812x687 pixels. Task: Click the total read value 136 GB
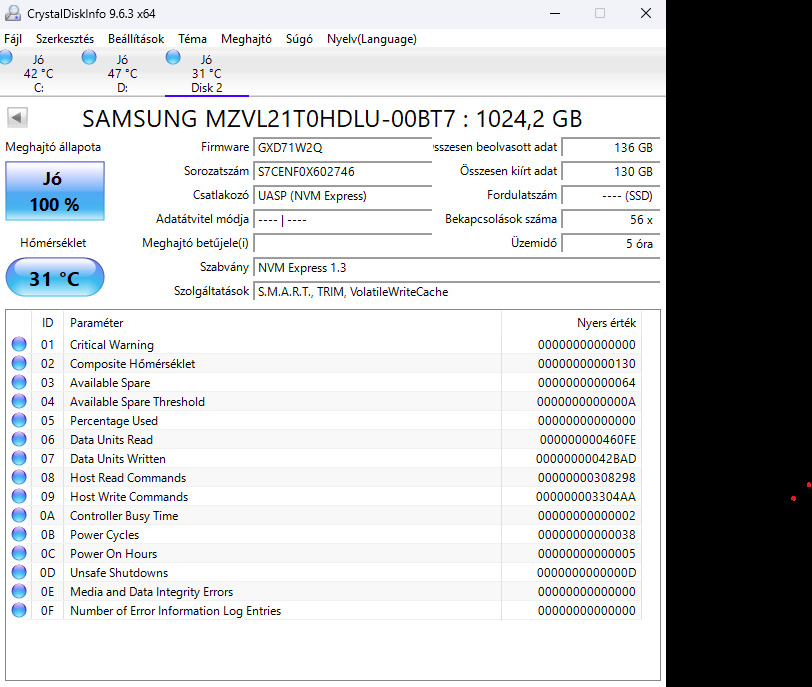611,148
